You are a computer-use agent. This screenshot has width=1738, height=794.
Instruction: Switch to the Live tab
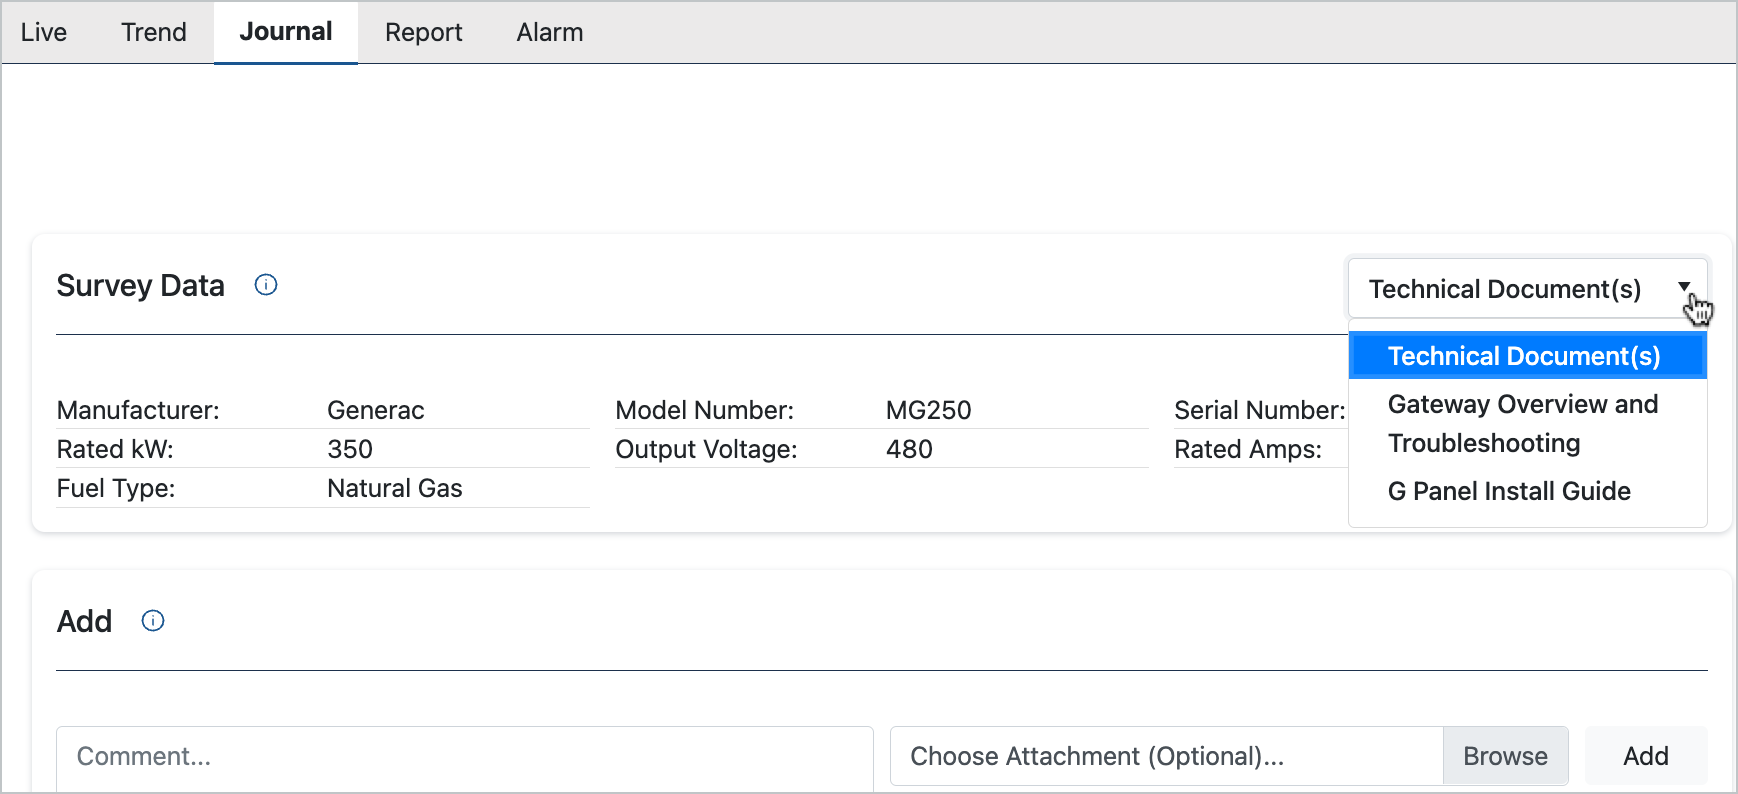coord(44,32)
